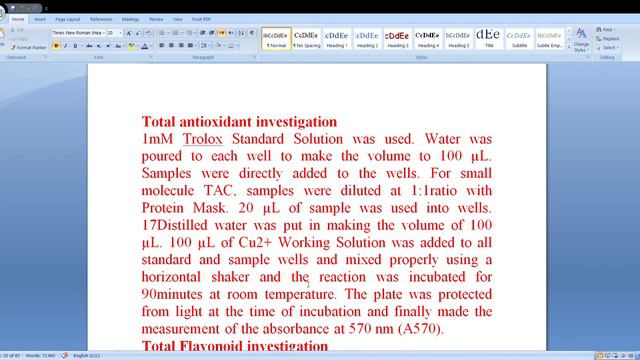Viewport: 640px width, 360px height.
Task: Click Increase Indent icon
Action: (211, 33)
